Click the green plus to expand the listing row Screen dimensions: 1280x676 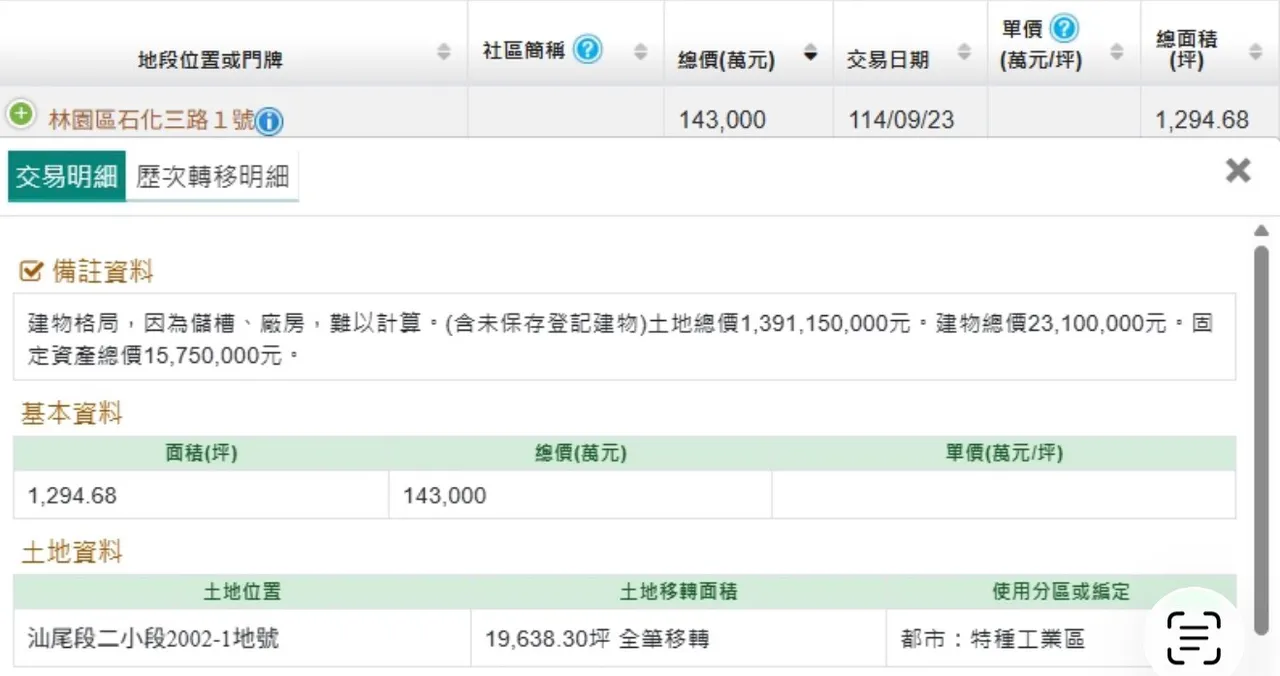coord(20,113)
